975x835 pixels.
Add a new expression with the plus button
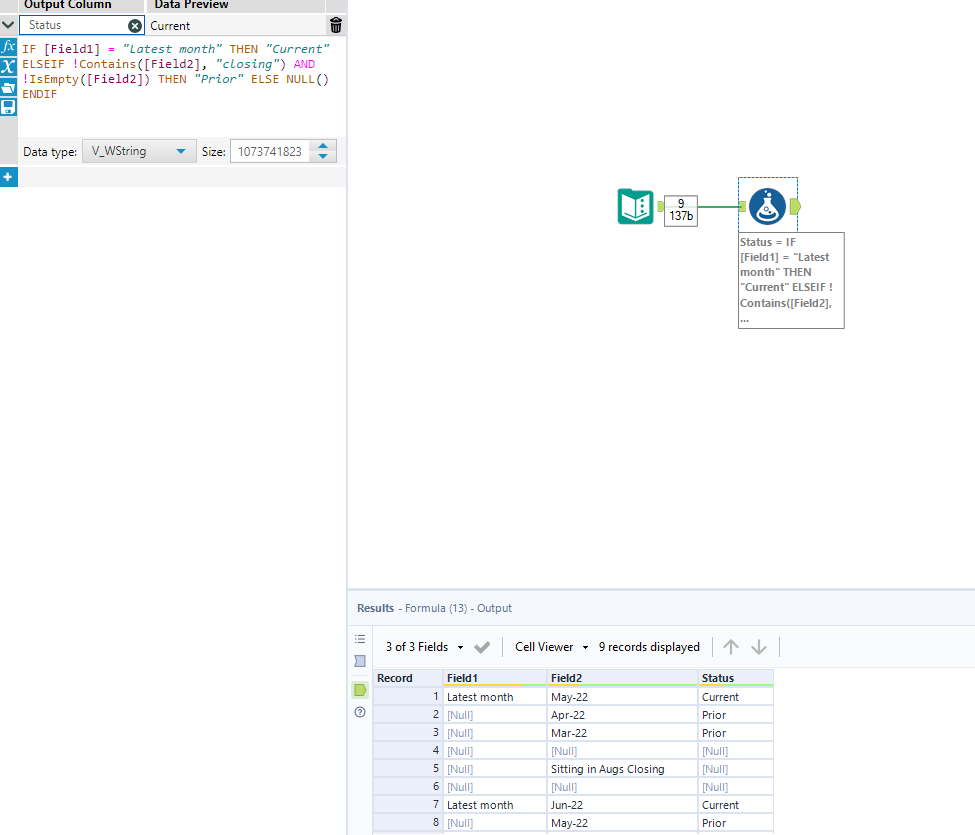9,177
